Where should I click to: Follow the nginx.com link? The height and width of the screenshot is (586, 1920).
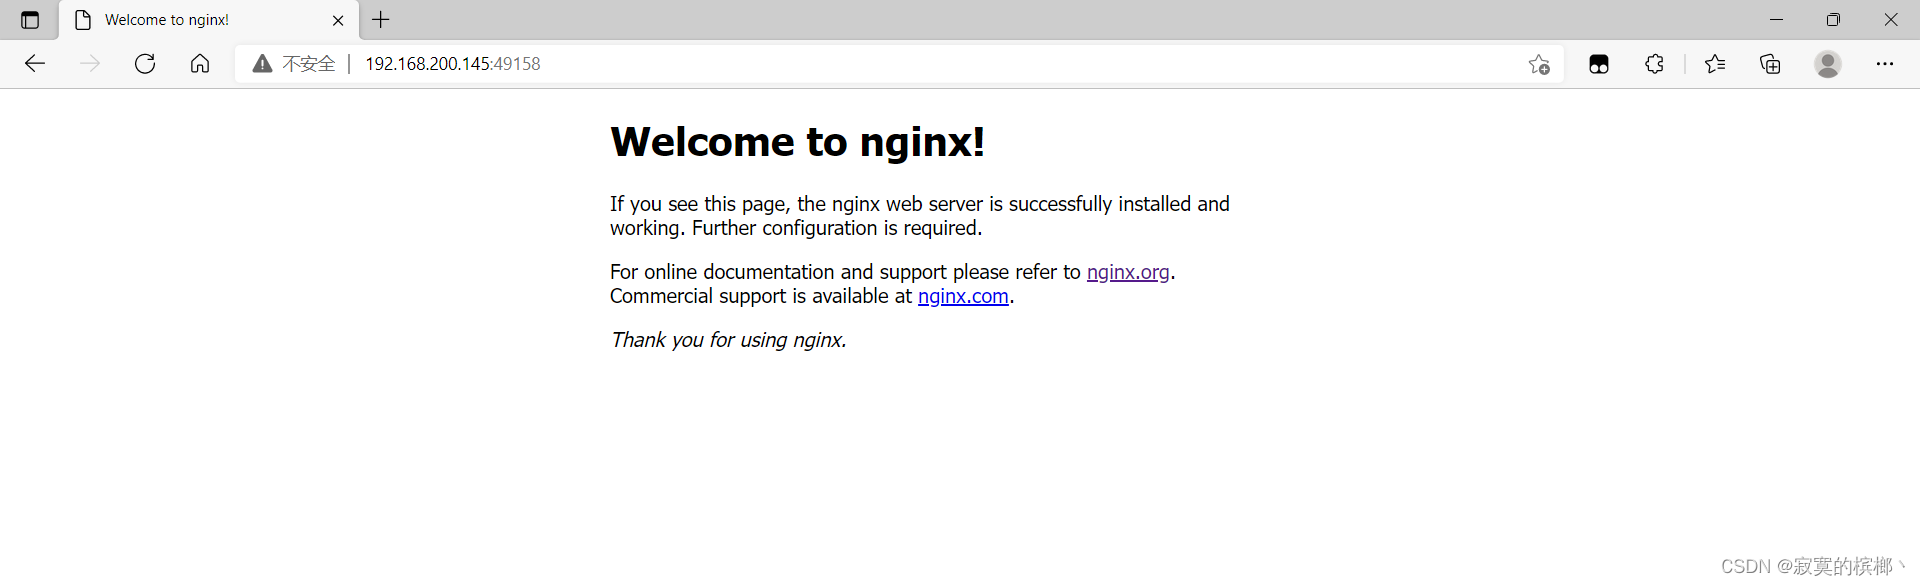pos(963,296)
